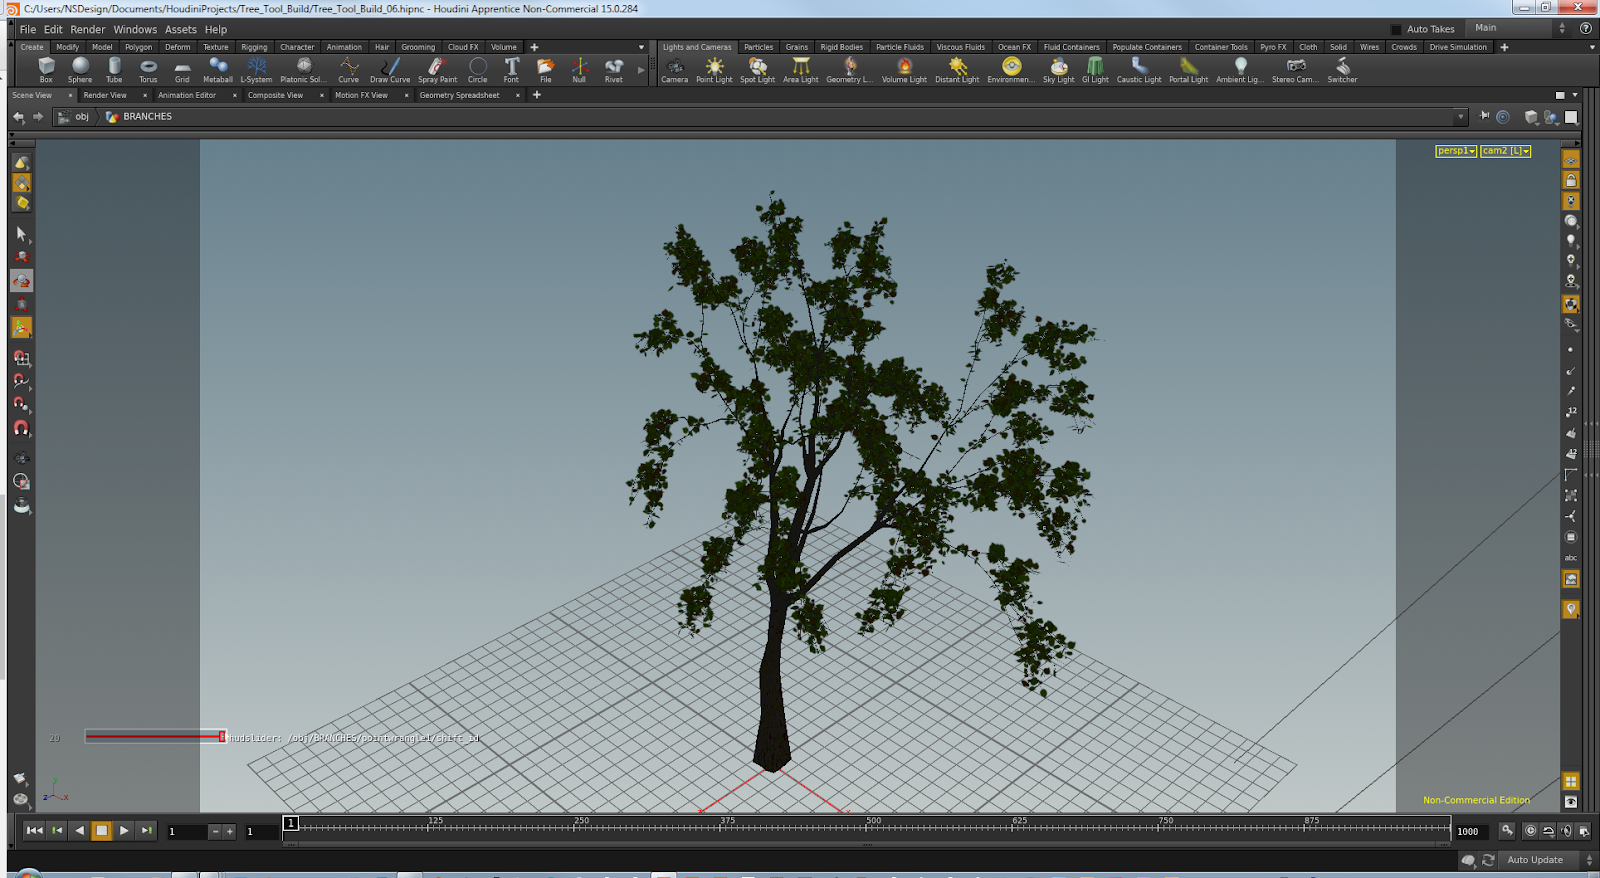The width and height of the screenshot is (1600, 878).
Task: Select the Spray Paint tool
Action: (437, 70)
